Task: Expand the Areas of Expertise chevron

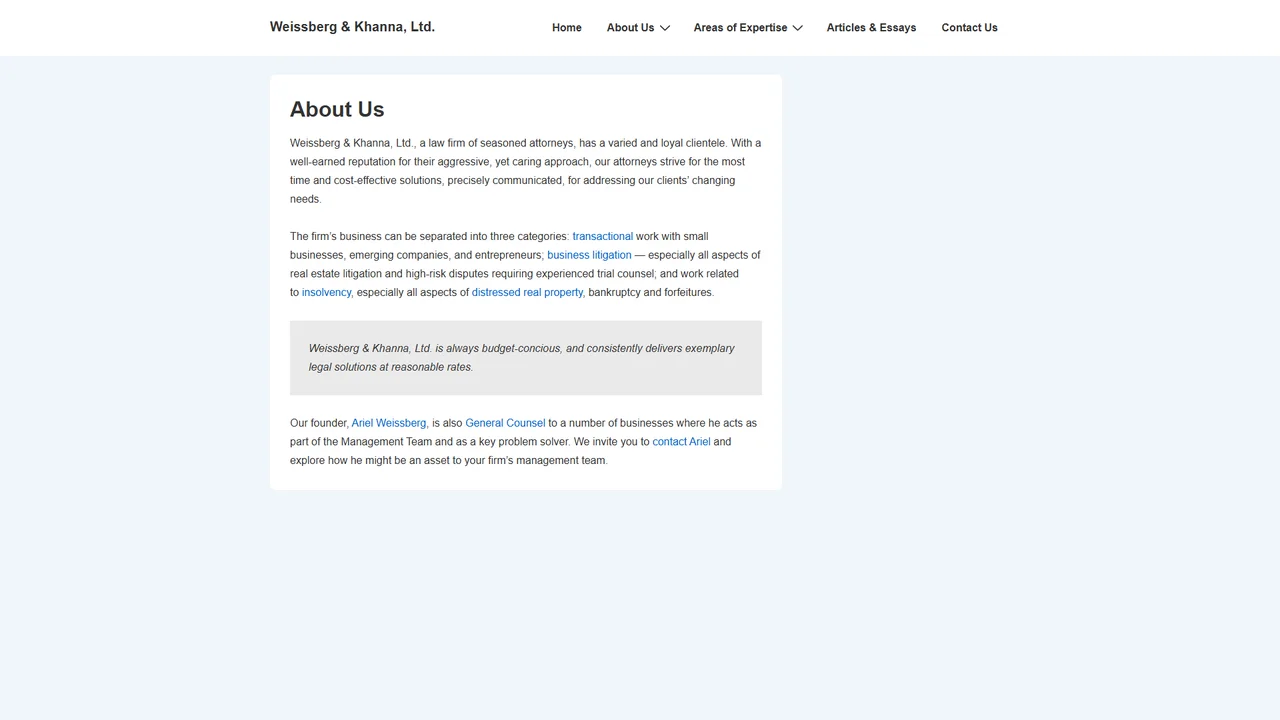Action: point(798,28)
